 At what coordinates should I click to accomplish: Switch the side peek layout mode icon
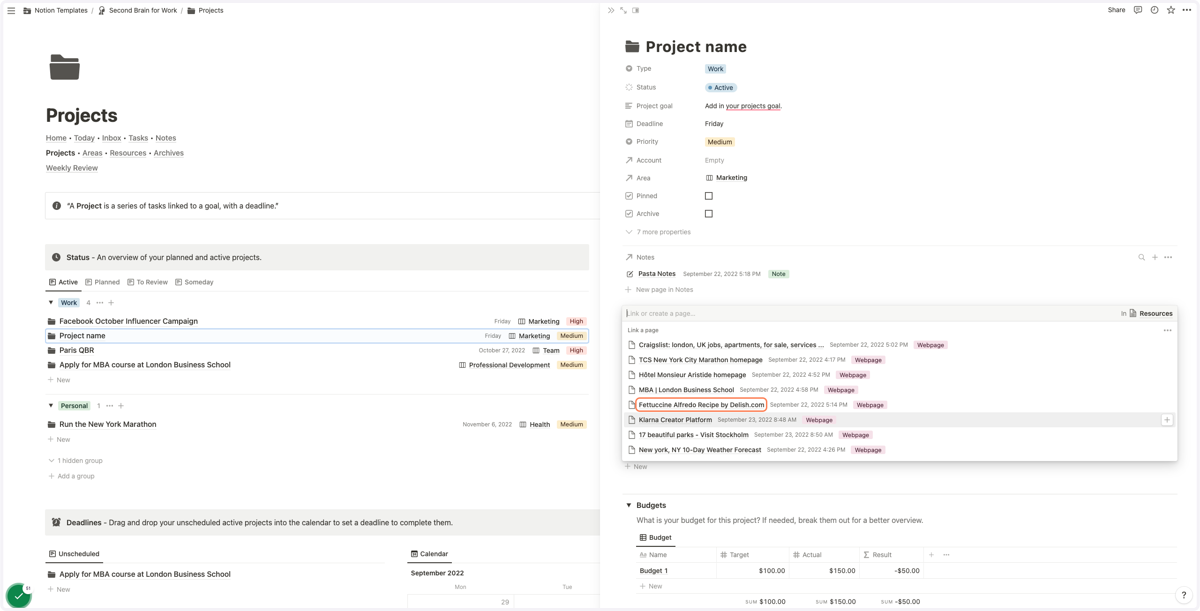pyautogui.click(x=635, y=10)
